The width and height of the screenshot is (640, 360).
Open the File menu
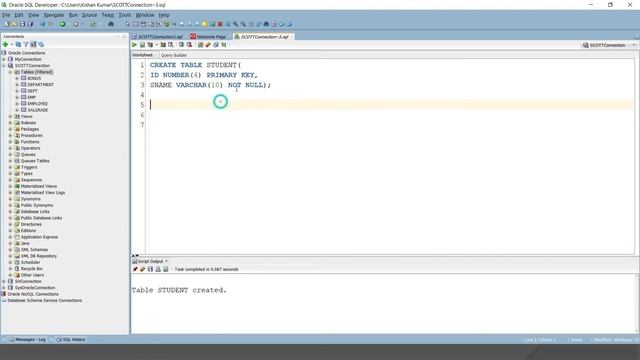[6, 15]
